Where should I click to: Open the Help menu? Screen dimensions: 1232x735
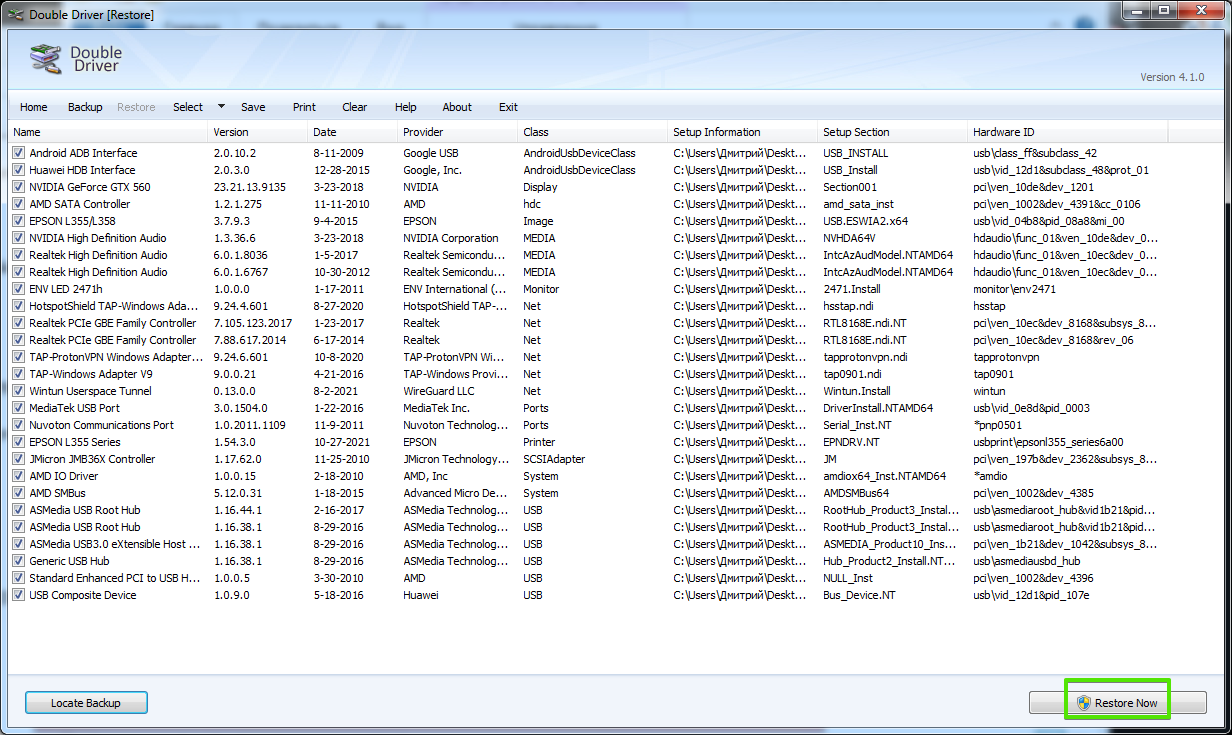click(405, 107)
